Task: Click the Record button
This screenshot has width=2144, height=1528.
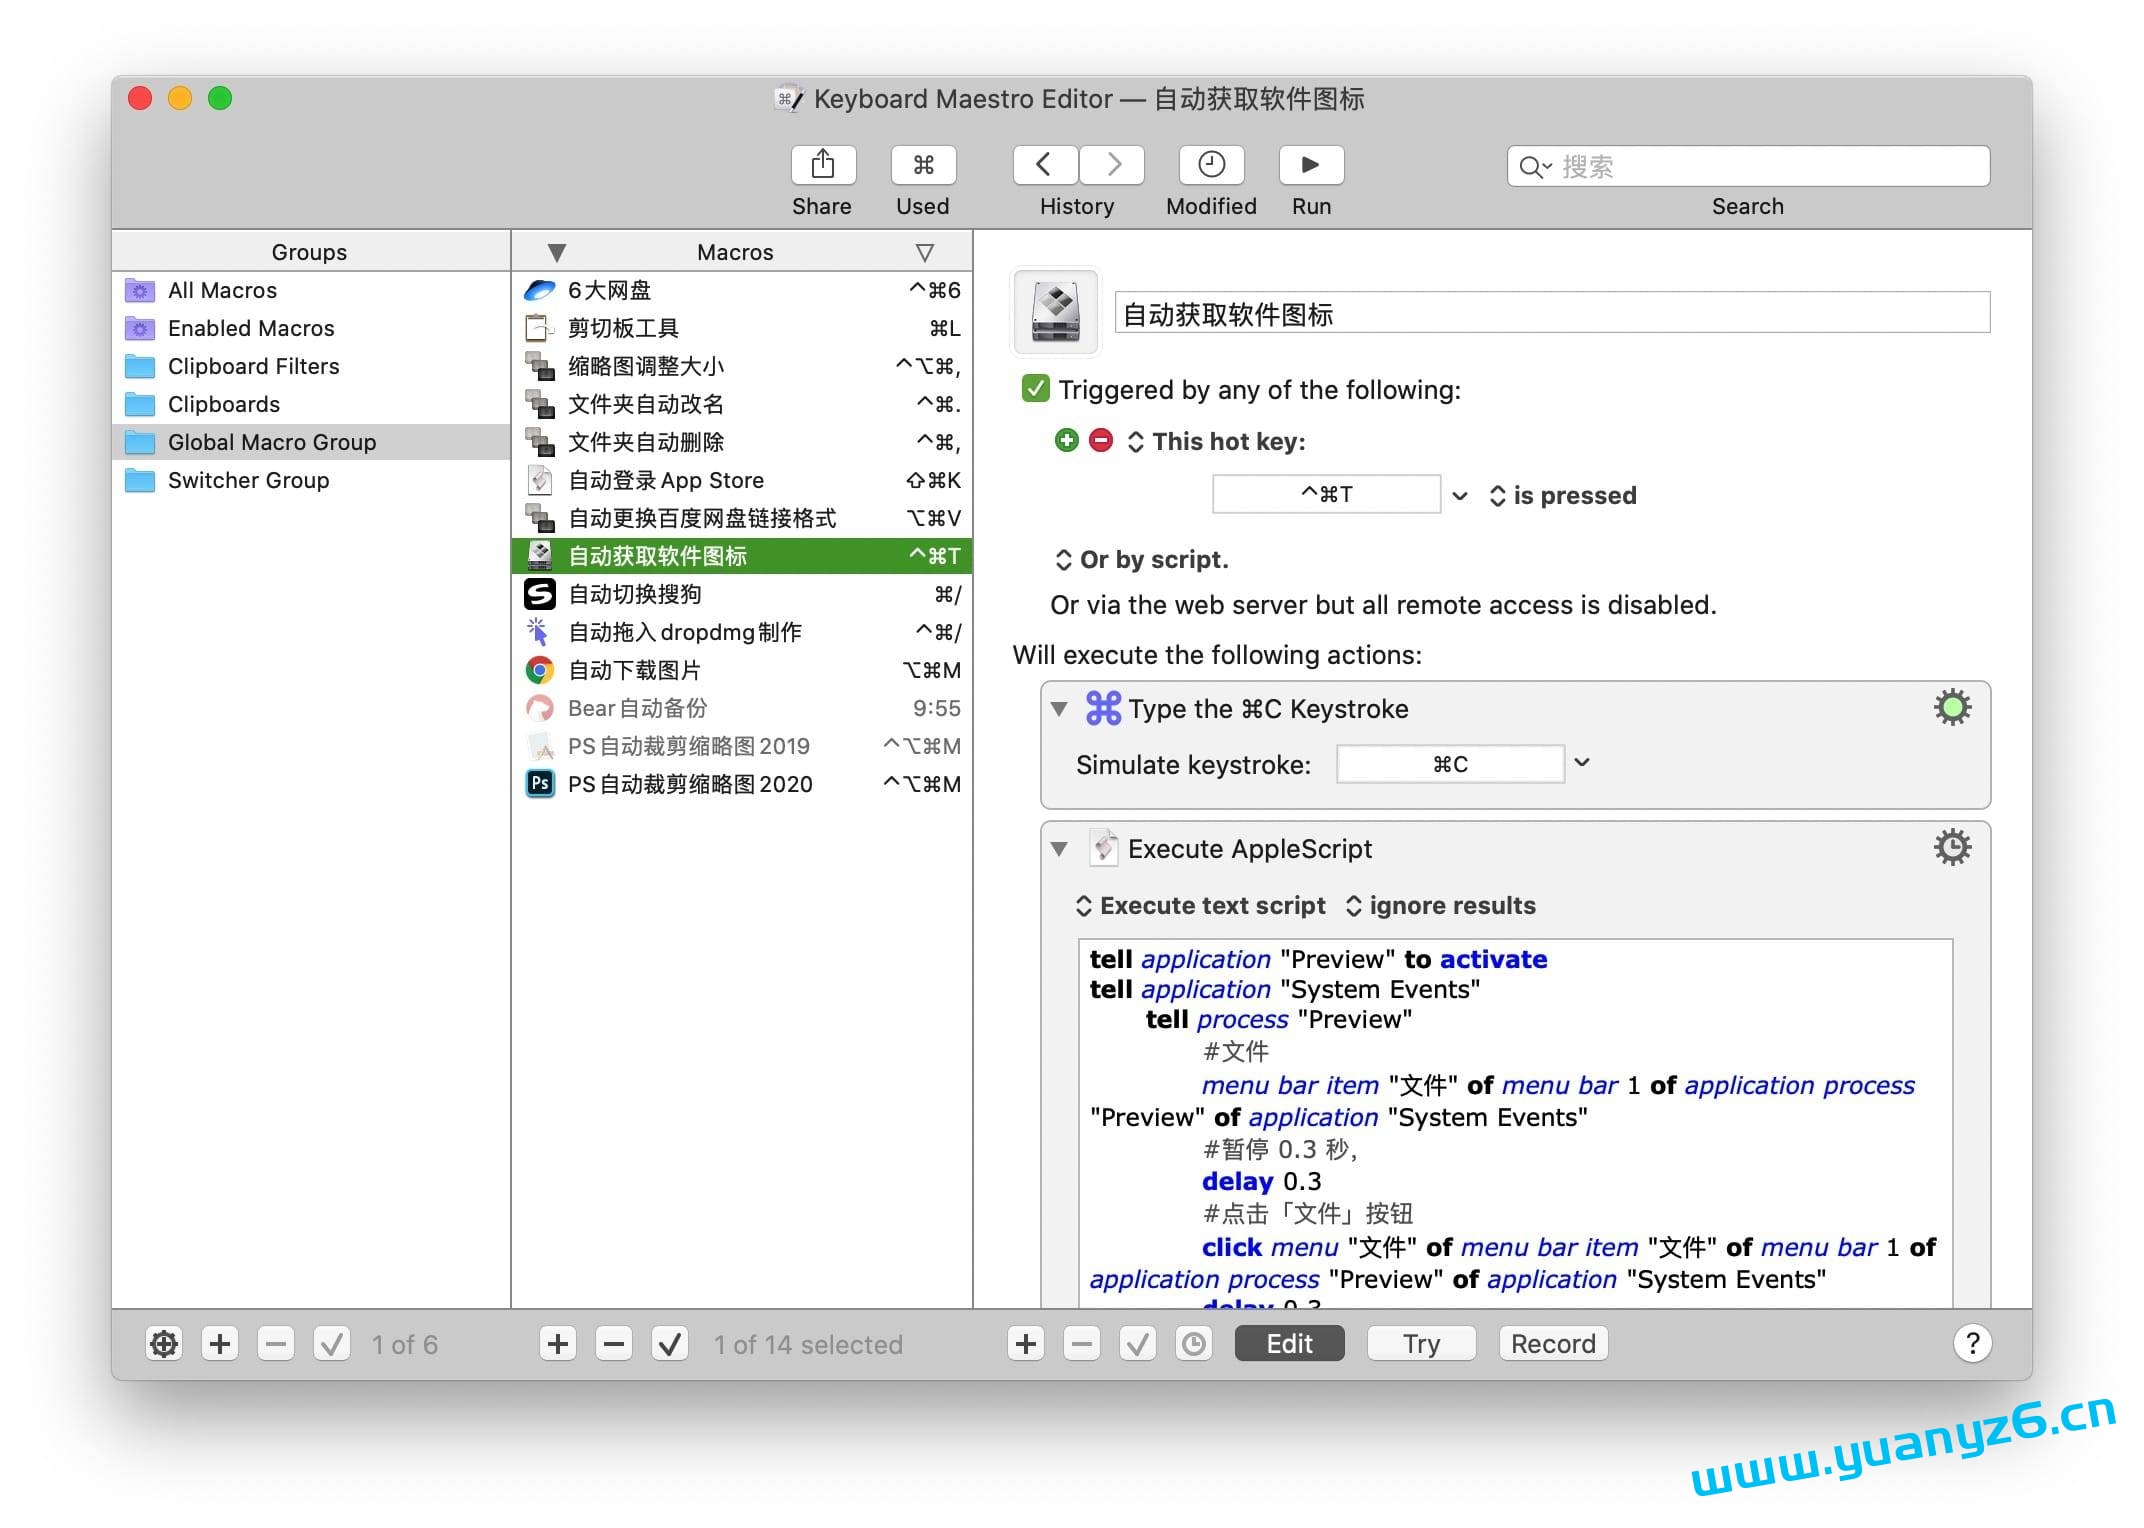Action: pyautogui.click(x=1552, y=1344)
